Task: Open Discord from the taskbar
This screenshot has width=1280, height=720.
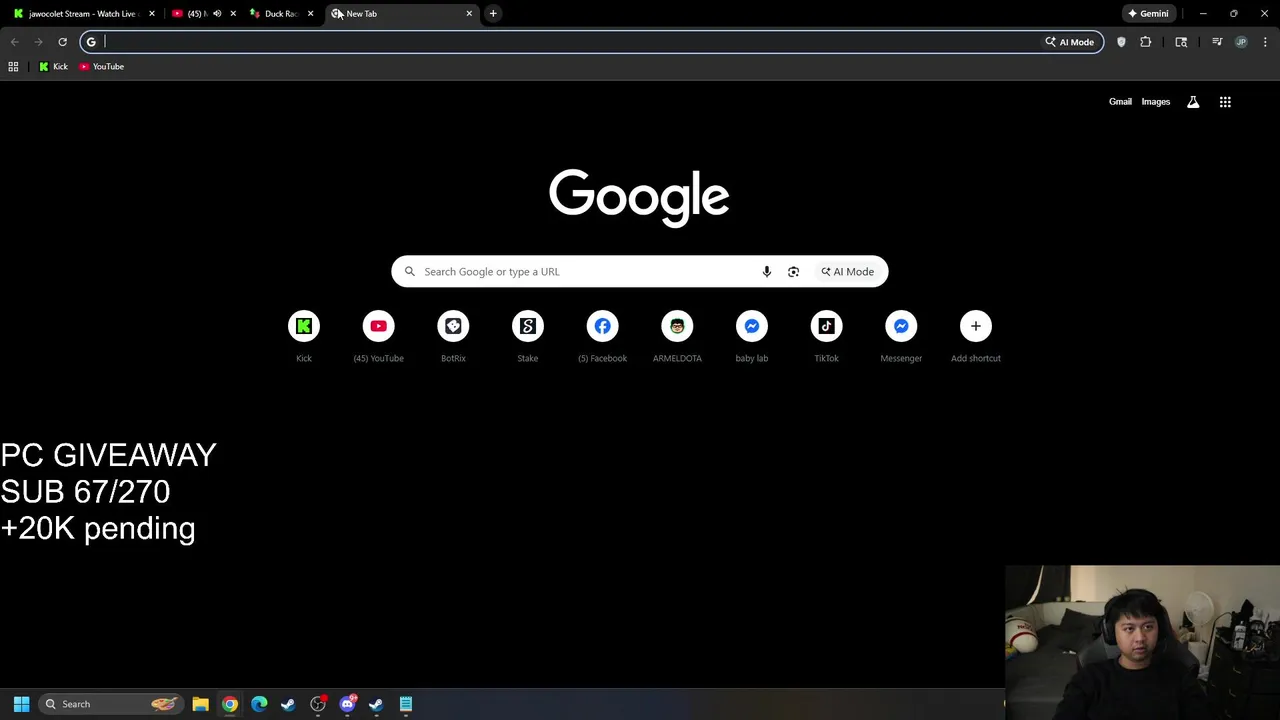Action: [347, 704]
